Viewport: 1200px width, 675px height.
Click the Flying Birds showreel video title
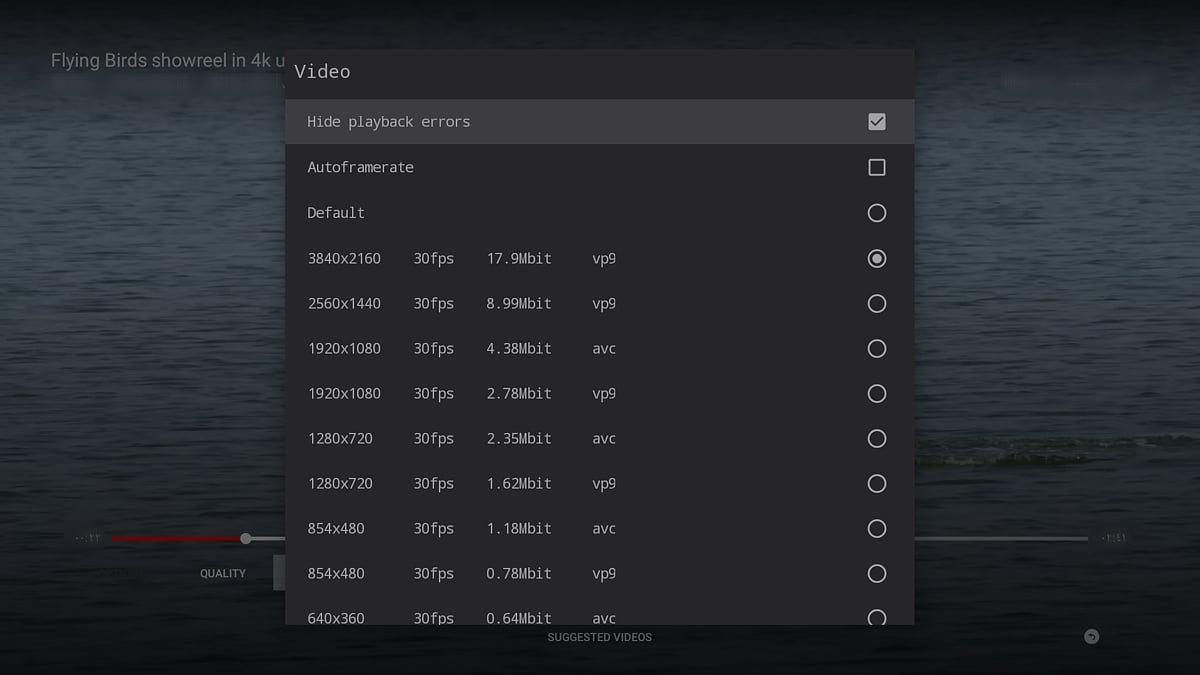(x=168, y=61)
